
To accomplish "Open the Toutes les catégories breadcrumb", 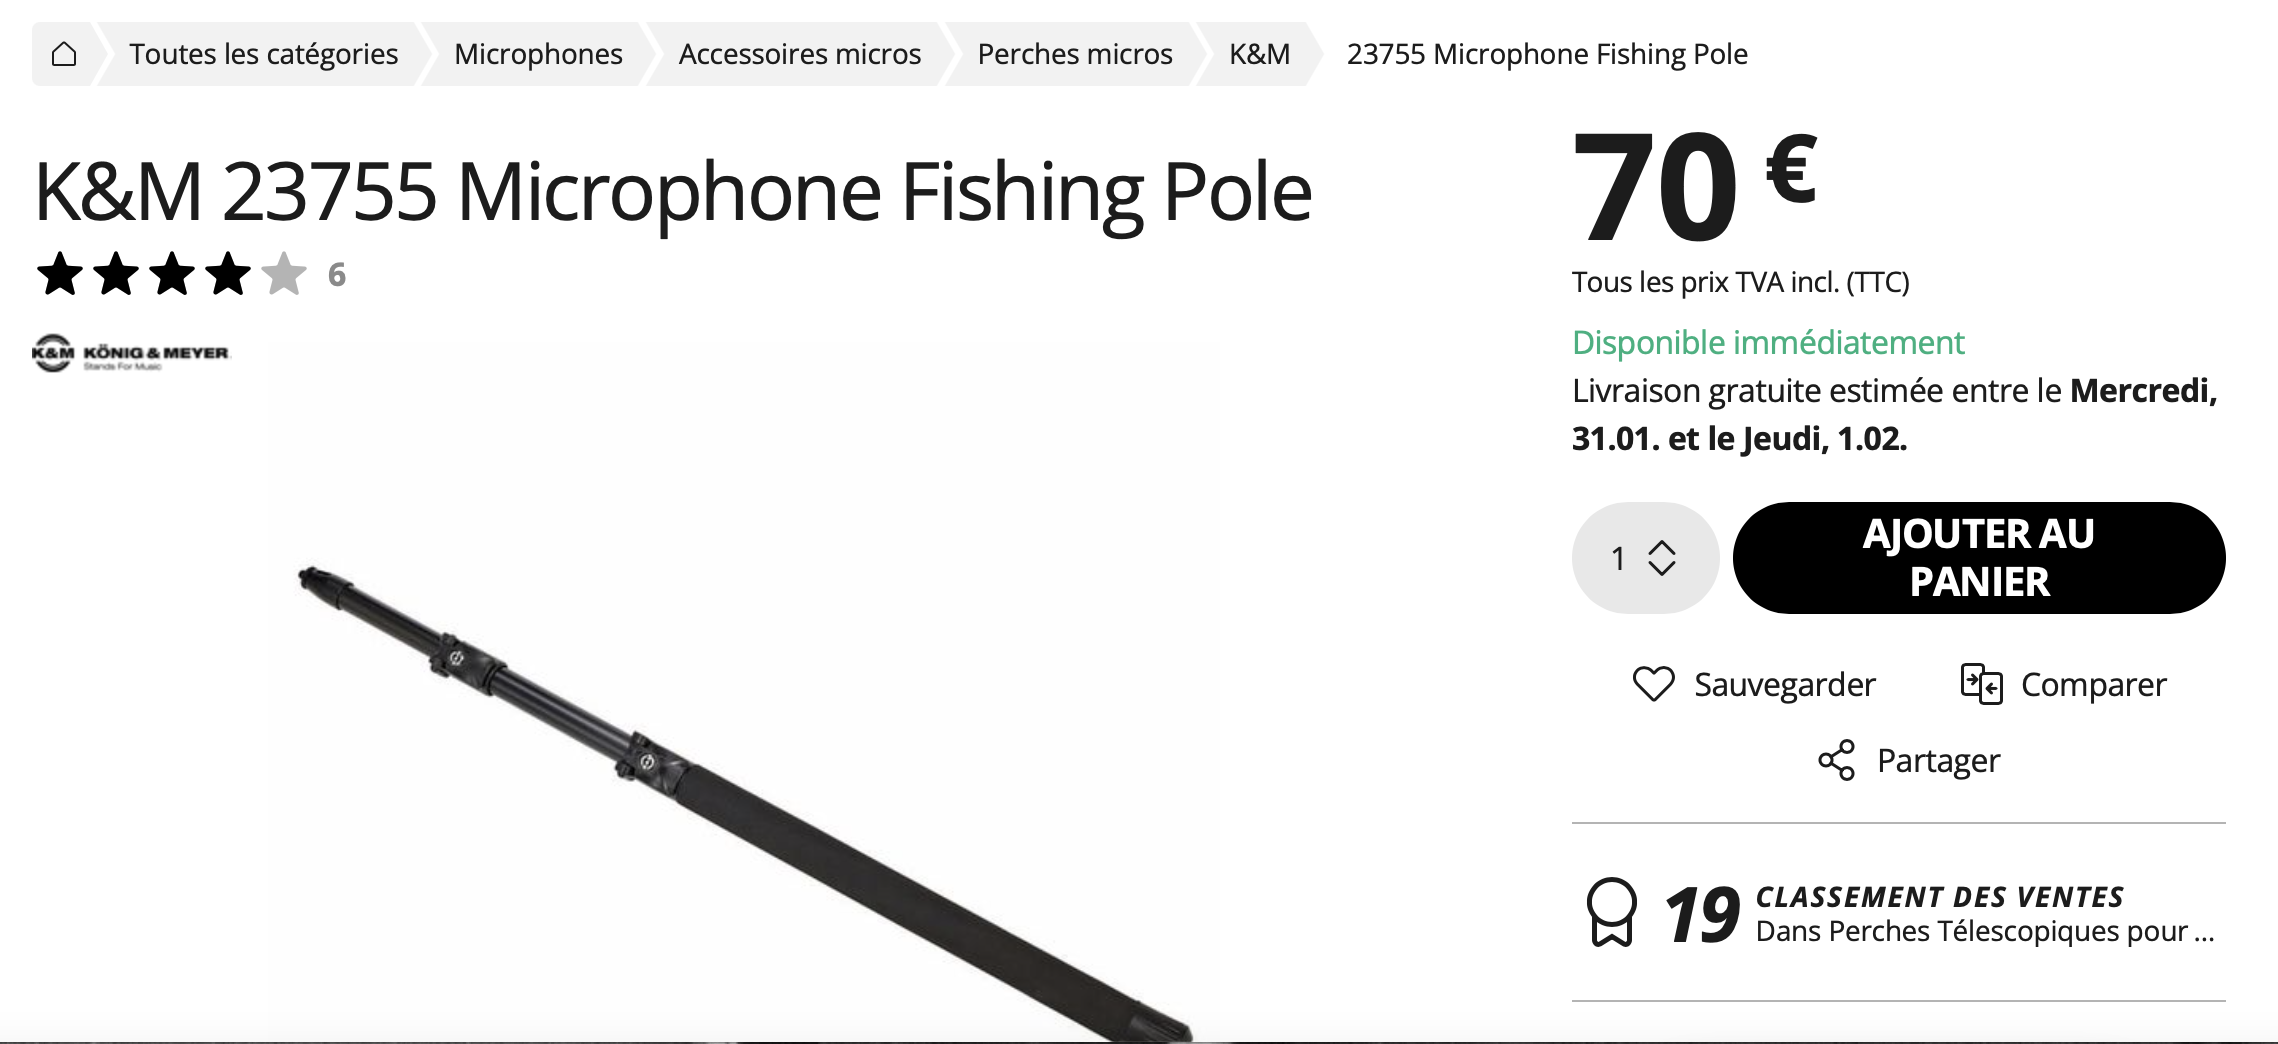I will (263, 54).
